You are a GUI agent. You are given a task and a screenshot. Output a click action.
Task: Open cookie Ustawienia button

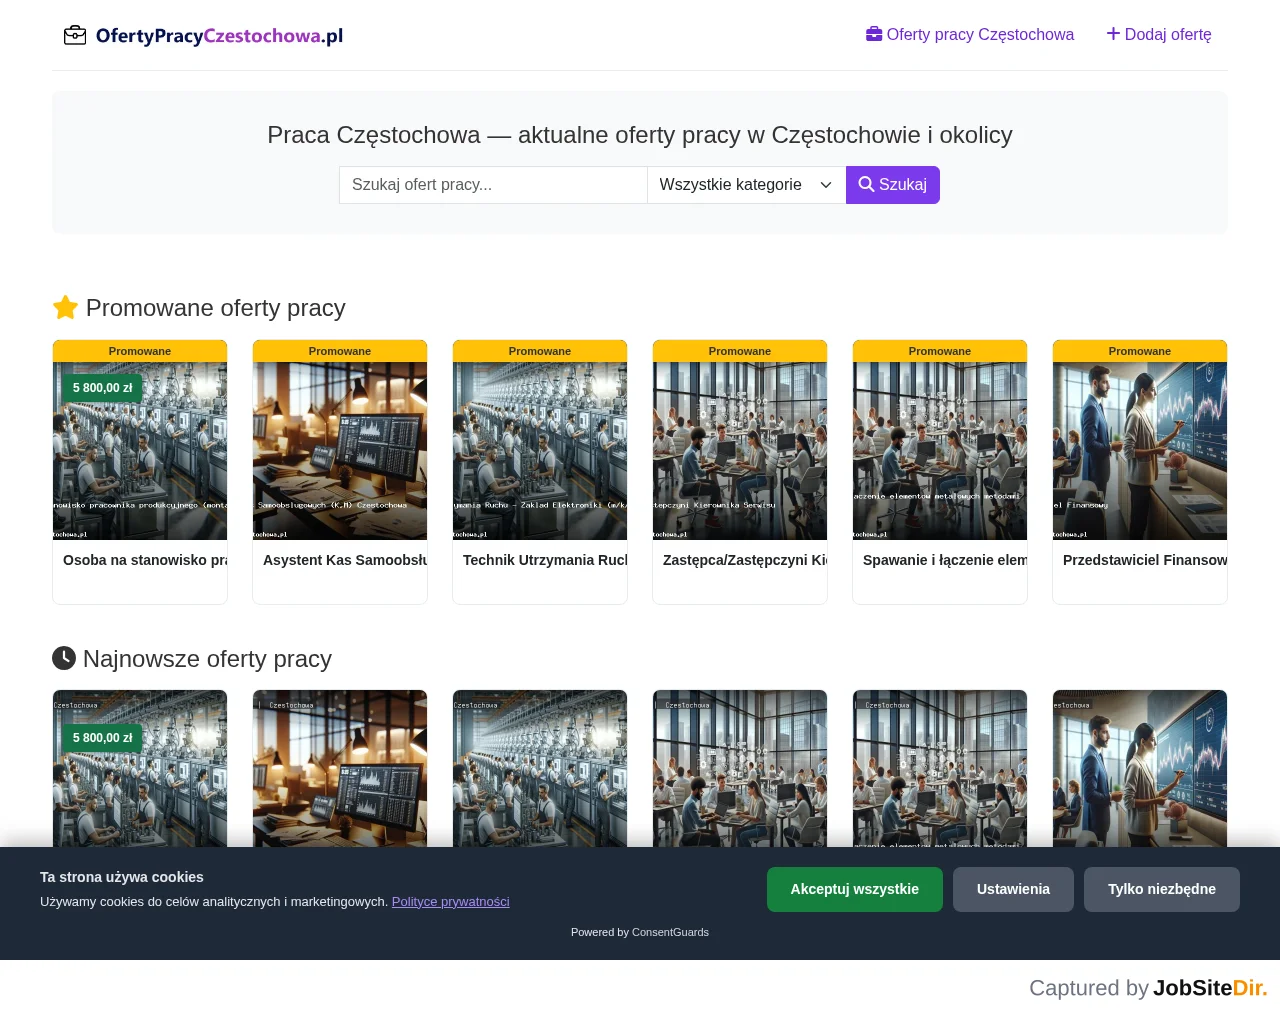[1013, 889]
